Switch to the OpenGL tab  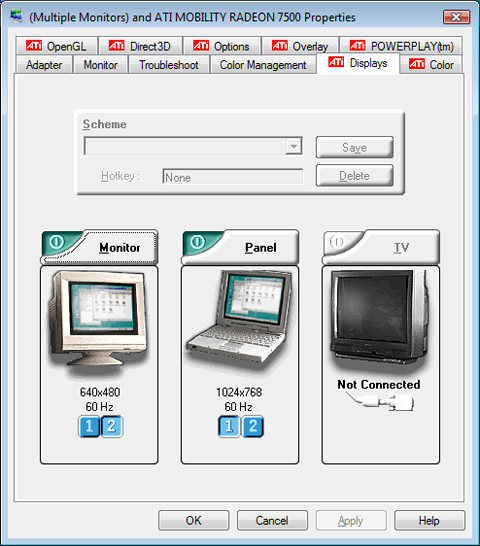click(56, 46)
